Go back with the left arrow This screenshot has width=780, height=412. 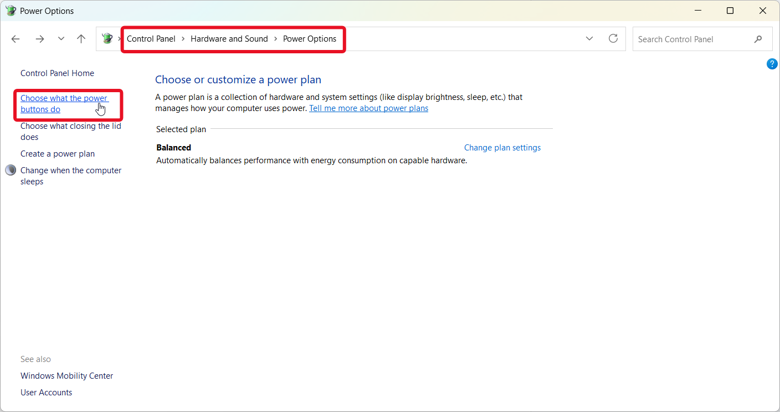(x=15, y=39)
